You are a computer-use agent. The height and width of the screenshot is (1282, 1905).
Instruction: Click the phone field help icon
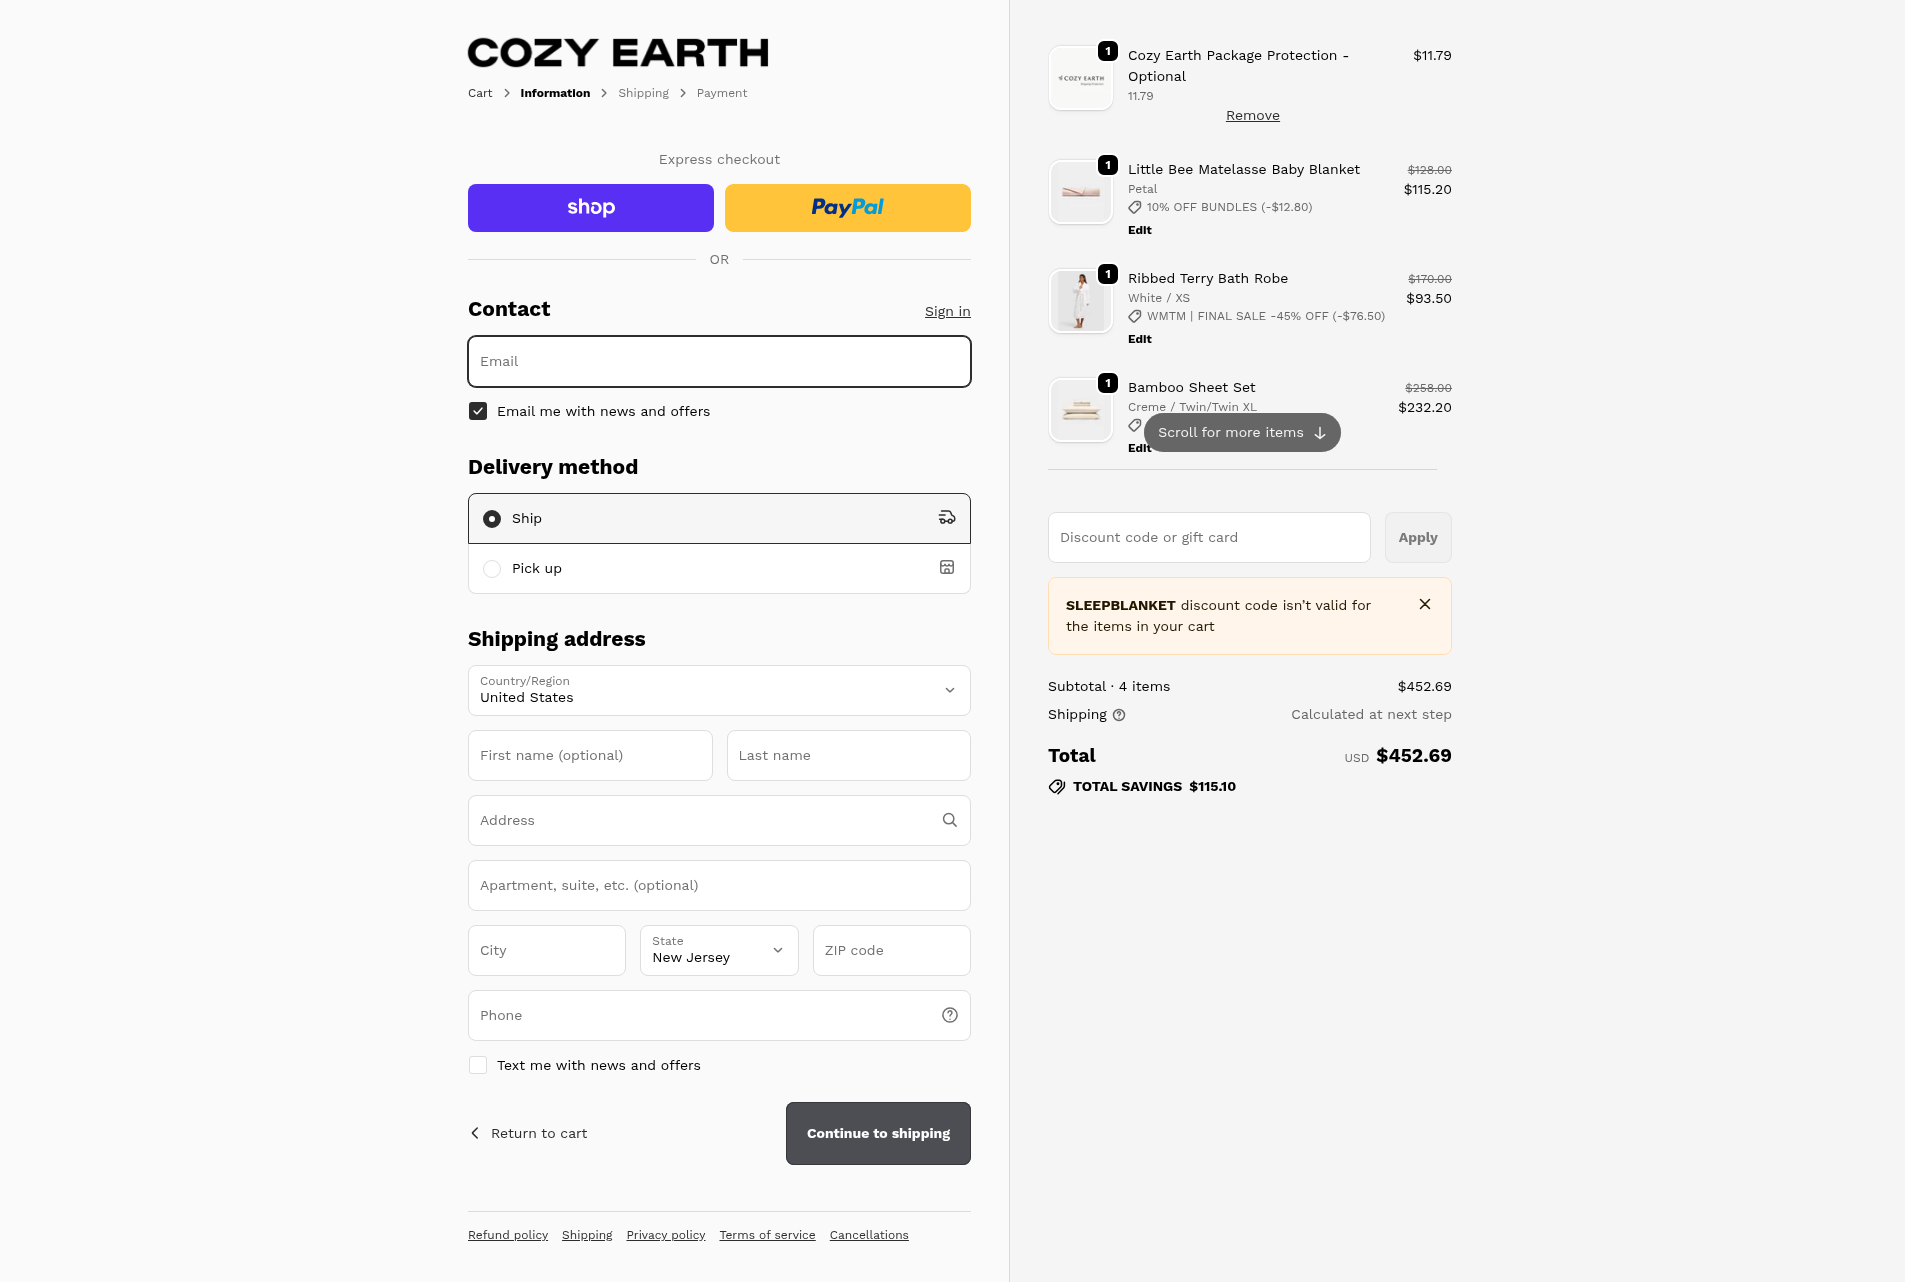949,1015
